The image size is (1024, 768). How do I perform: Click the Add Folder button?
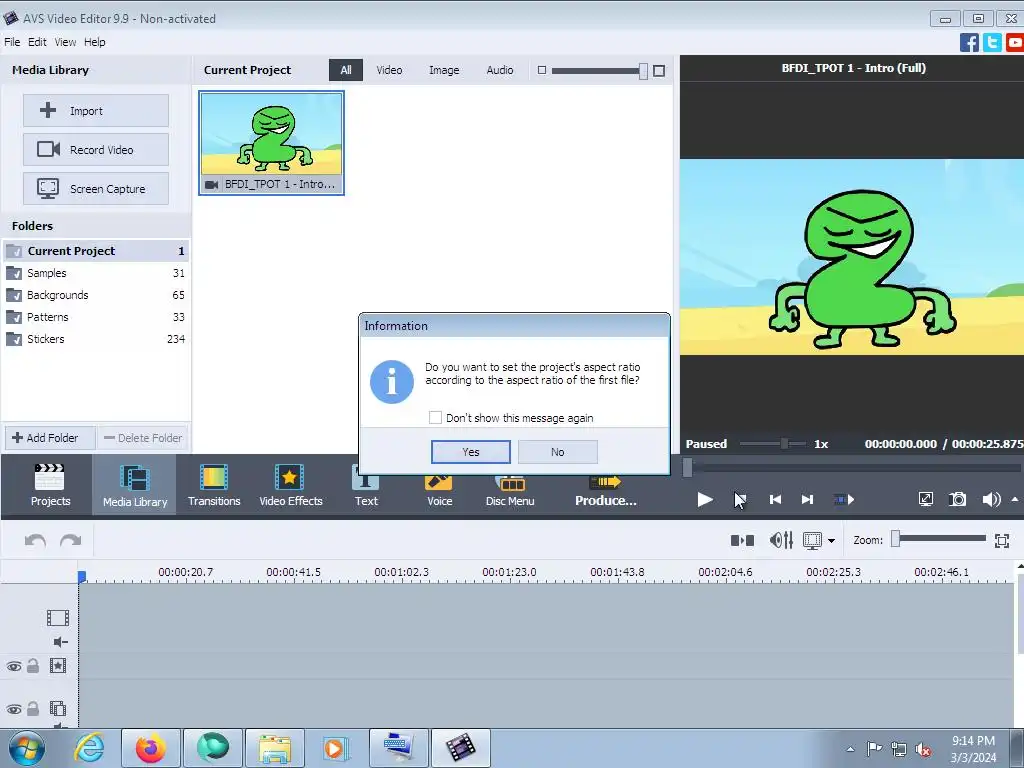[50, 438]
